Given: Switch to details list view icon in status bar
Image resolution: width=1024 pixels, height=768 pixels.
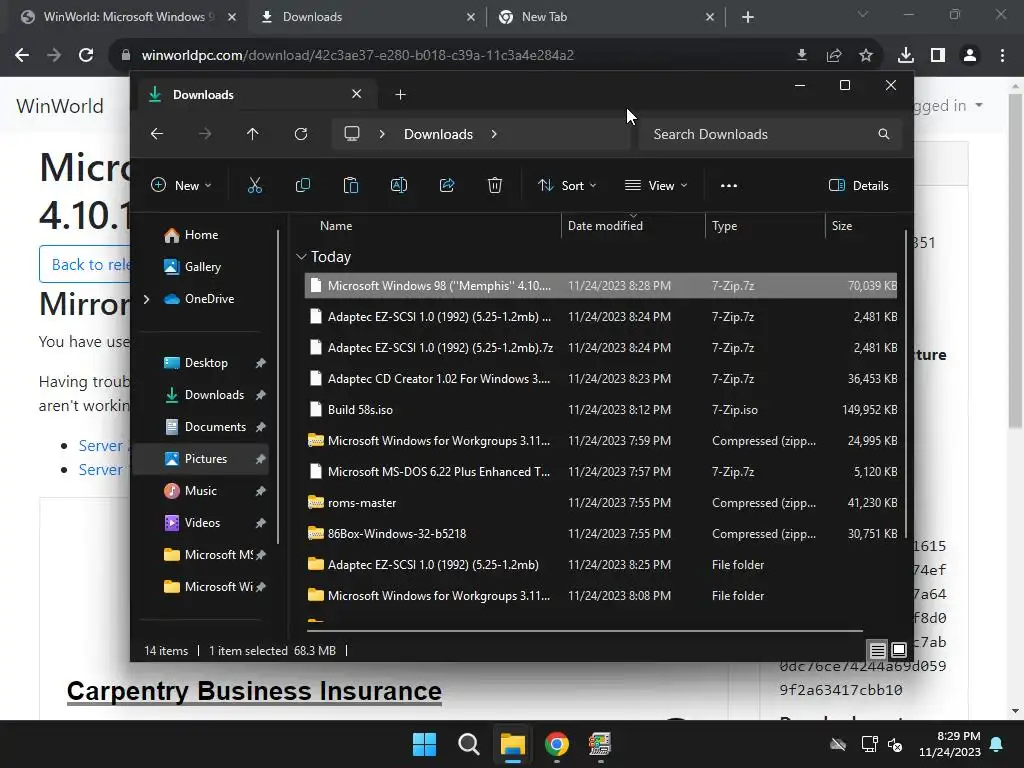Looking at the screenshot, I should coord(877,650).
